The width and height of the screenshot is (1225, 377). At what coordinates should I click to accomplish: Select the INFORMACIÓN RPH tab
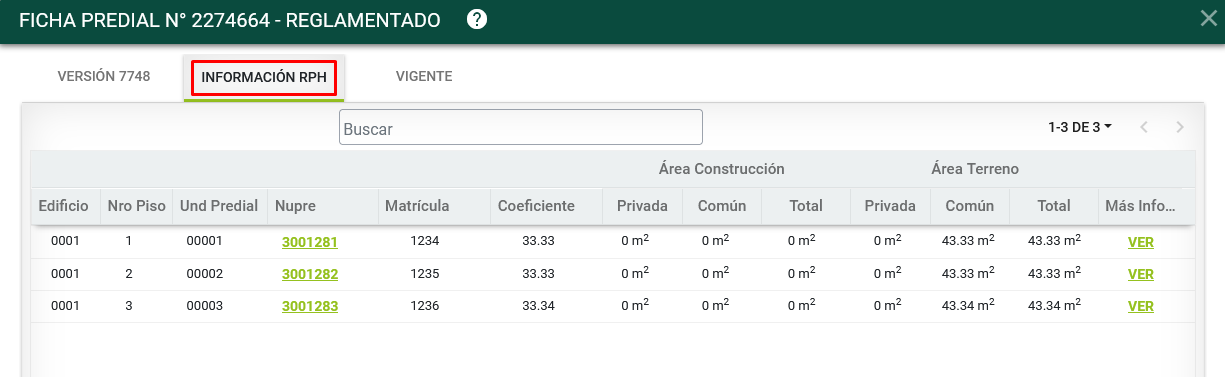pos(264,77)
